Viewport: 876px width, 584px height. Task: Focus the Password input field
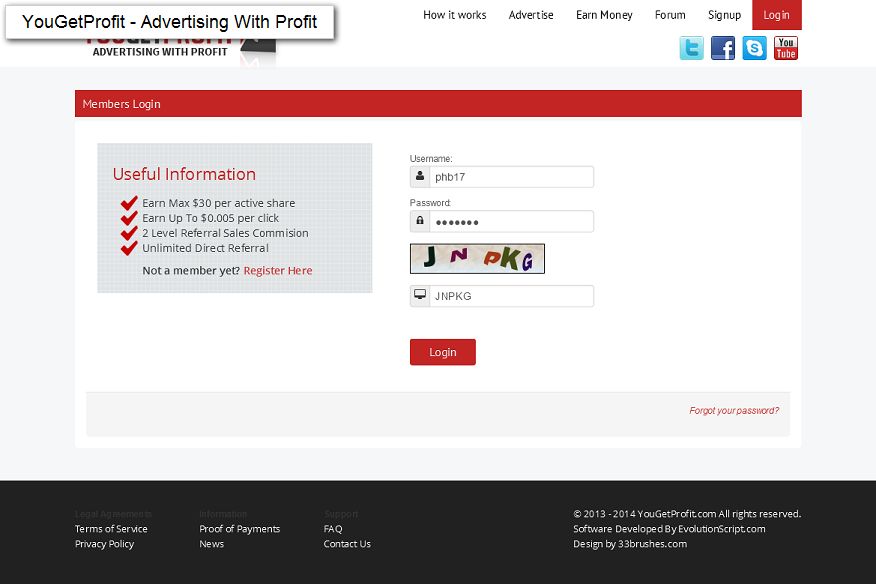pos(511,221)
